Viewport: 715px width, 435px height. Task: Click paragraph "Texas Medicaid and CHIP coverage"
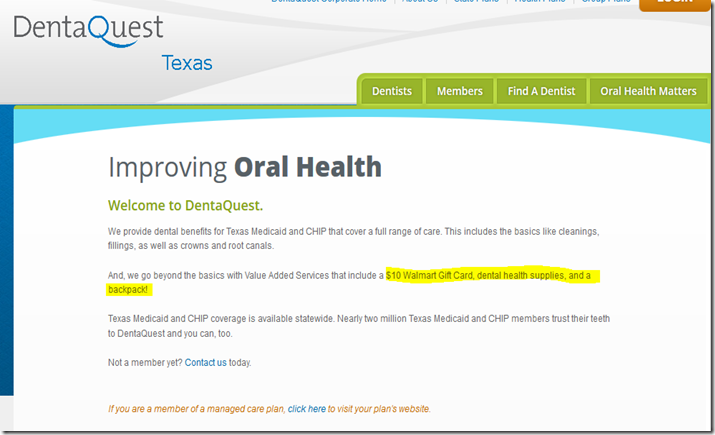point(359,326)
